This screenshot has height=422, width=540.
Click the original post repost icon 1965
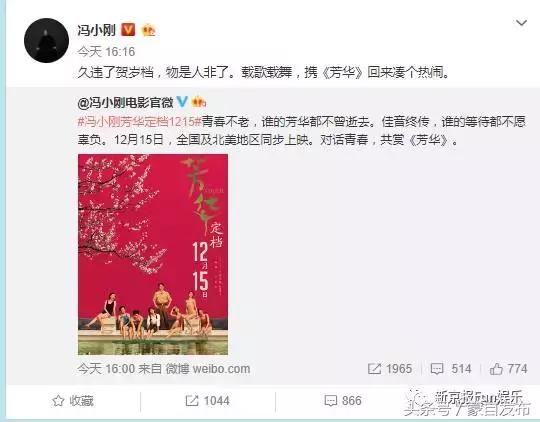[390, 369]
